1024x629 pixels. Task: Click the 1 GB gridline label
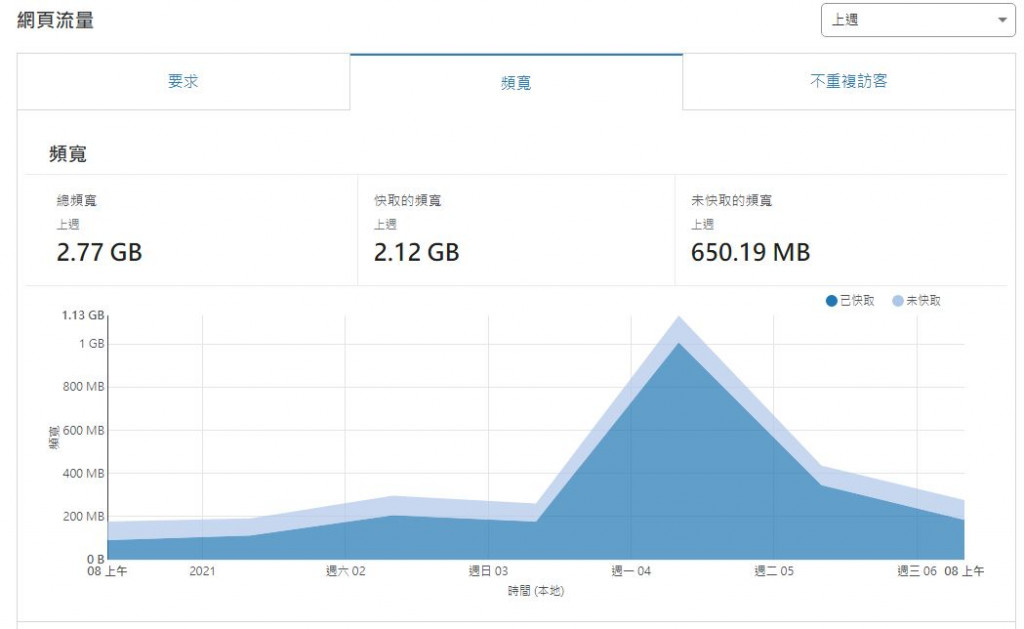tap(91, 344)
